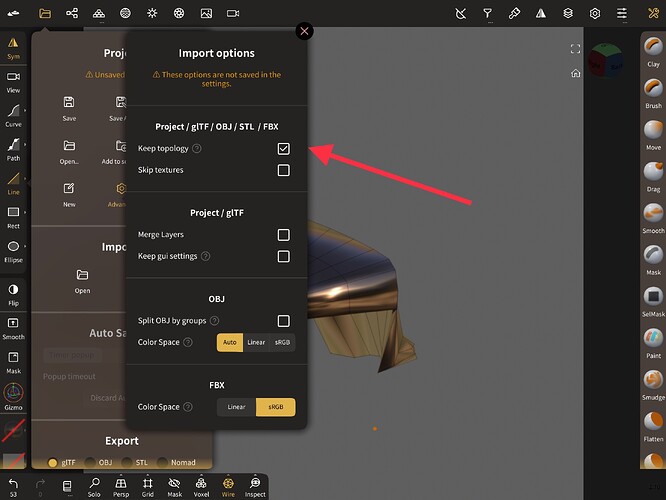Screen dimensions: 666x500
Task: Select the Smudge tool
Action: [x=653, y=385]
